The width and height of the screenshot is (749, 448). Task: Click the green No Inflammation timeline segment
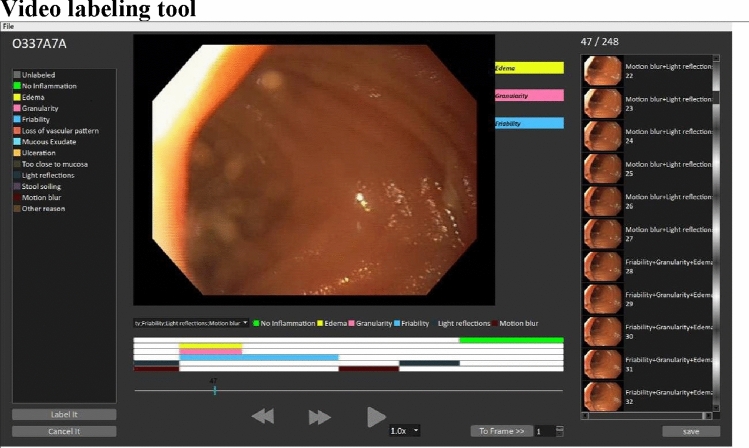[512, 341]
